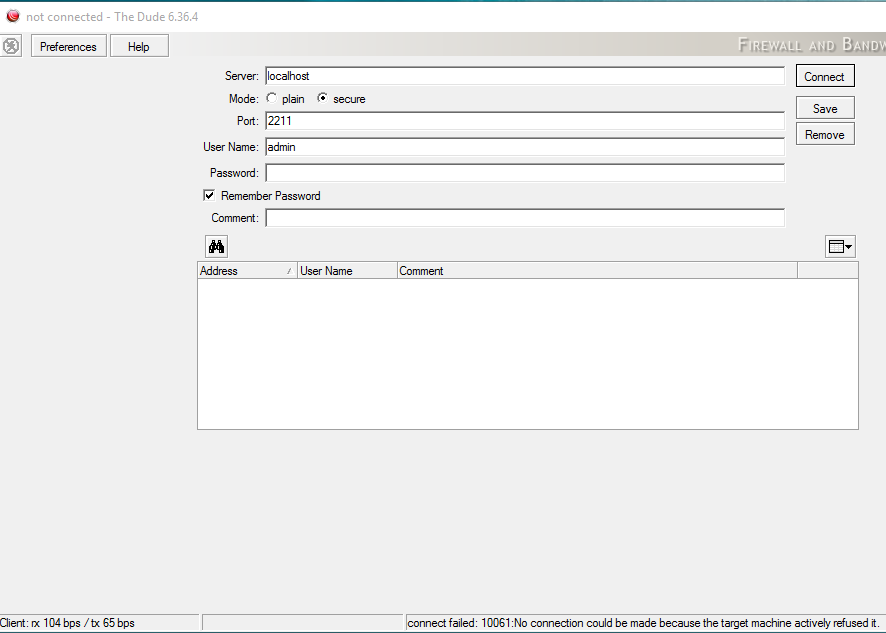Focus the Comment input field
The height and width of the screenshot is (633, 886).
[525, 218]
